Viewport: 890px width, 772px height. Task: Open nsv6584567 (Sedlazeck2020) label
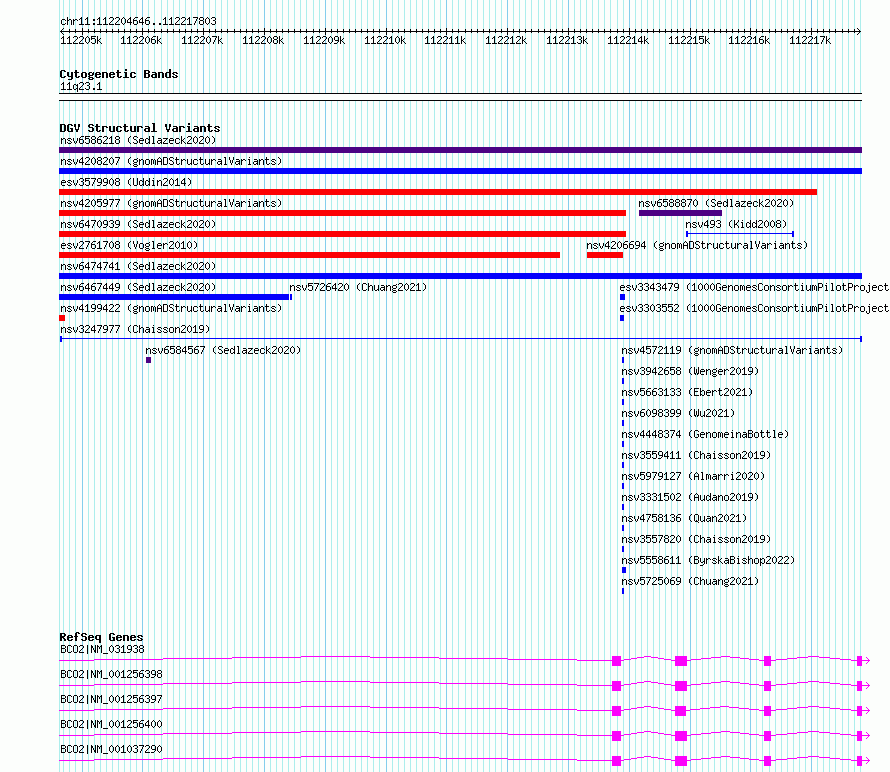coord(223,350)
